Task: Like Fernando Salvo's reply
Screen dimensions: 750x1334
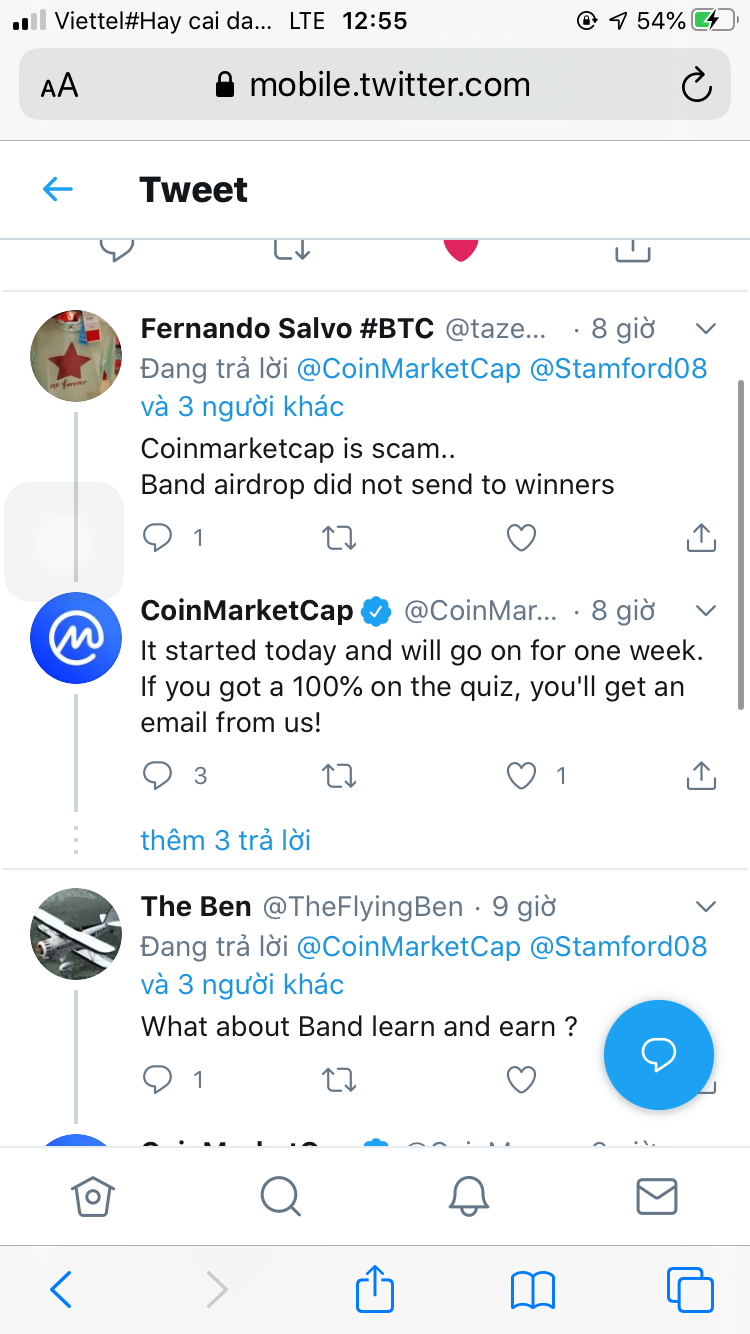Action: 521,538
